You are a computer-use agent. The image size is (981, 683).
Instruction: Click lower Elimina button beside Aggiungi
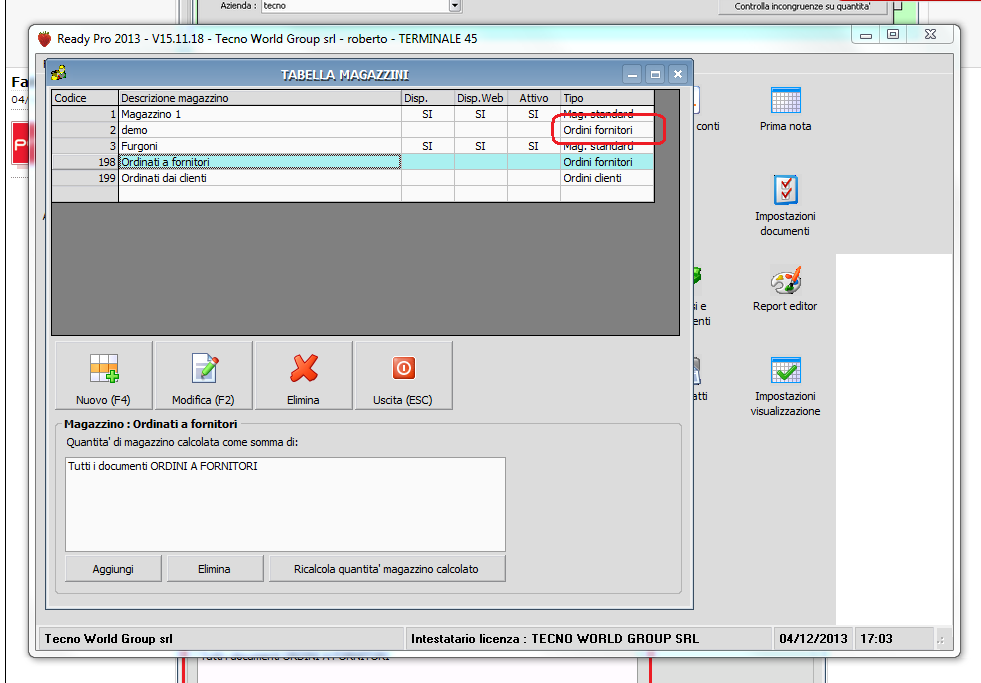tap(215, 569)
